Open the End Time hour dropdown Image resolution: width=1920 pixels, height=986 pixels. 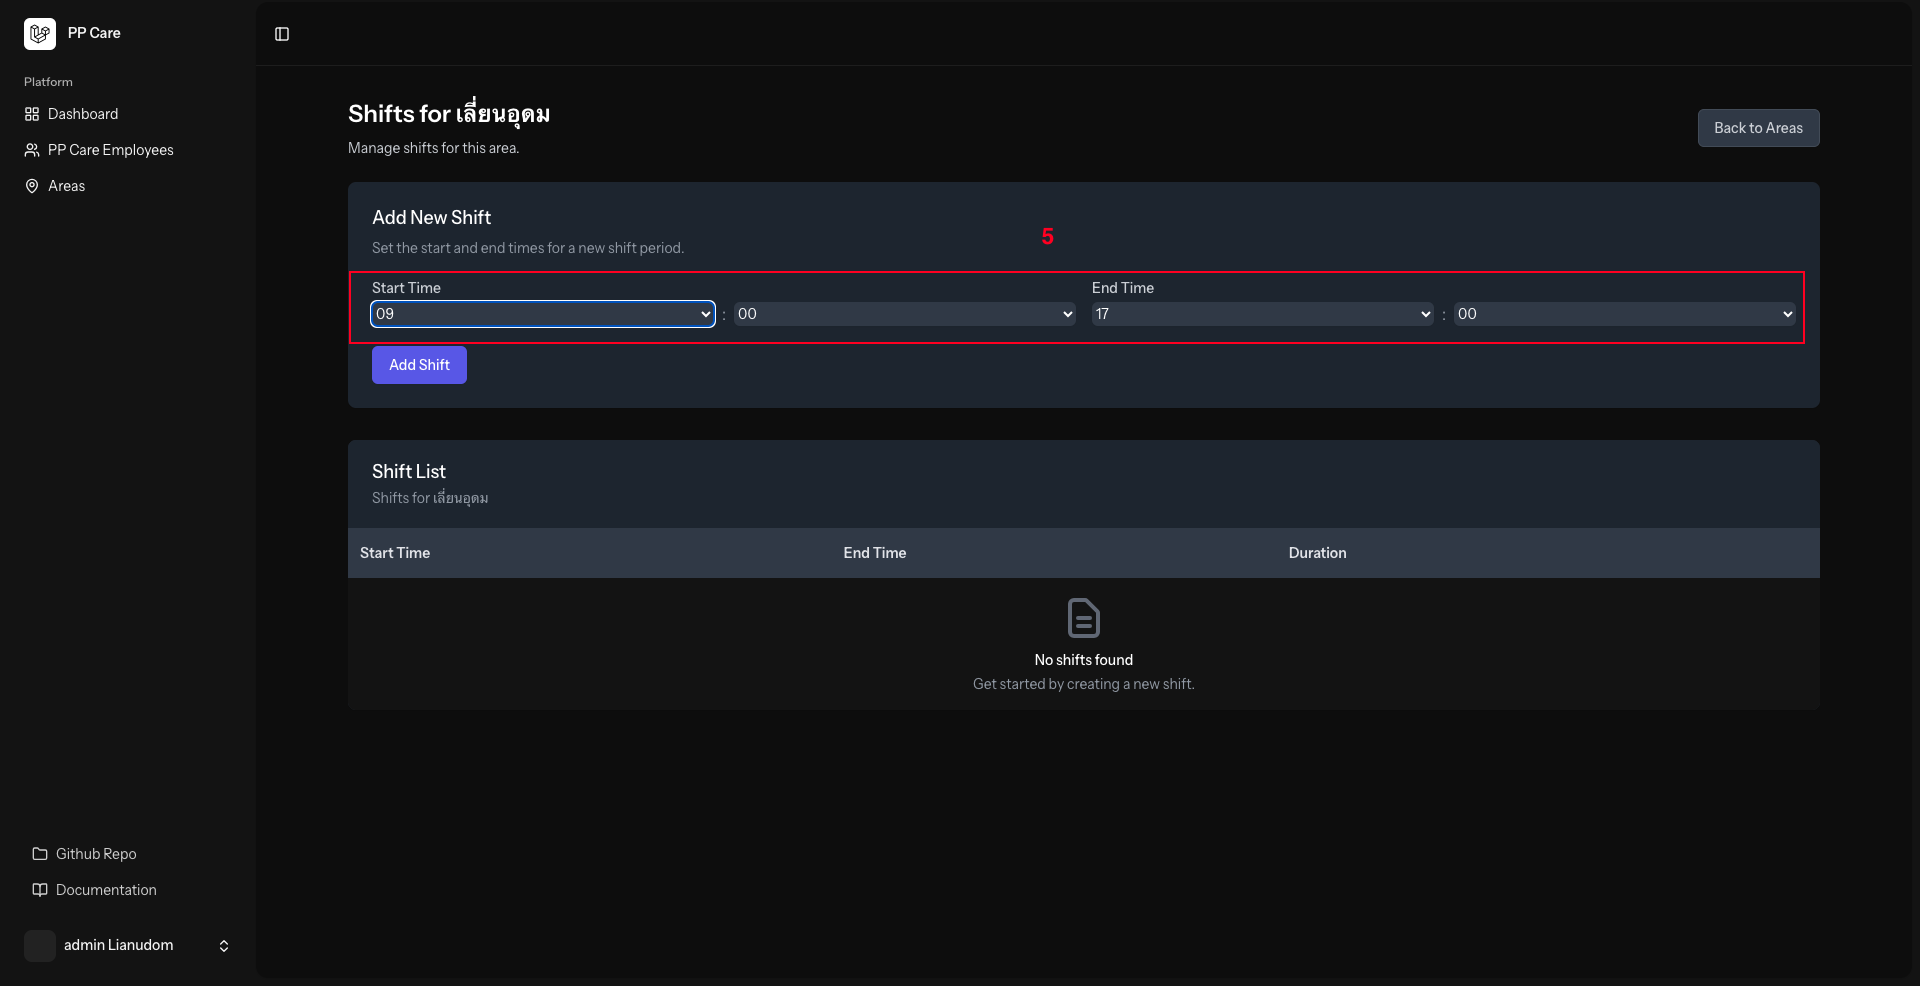coord(1263,314)
